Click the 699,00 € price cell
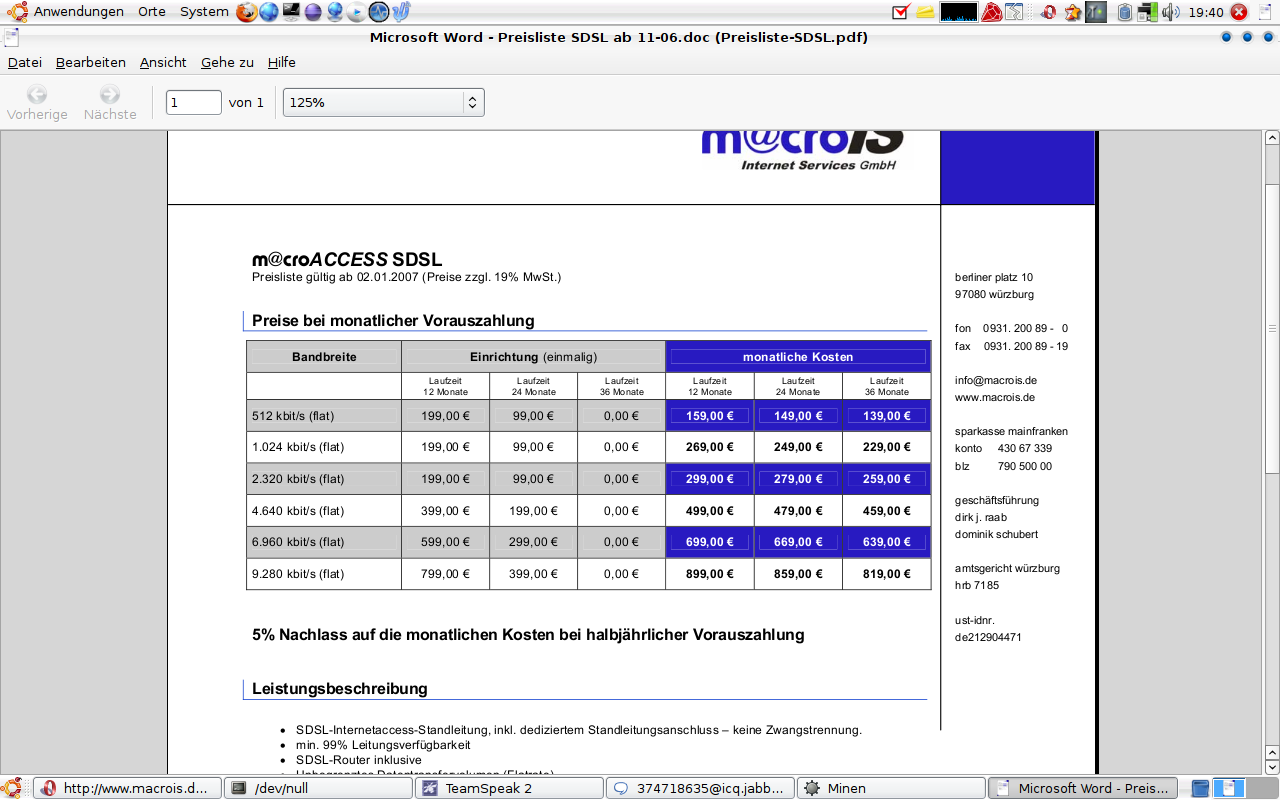 (710, 542)
